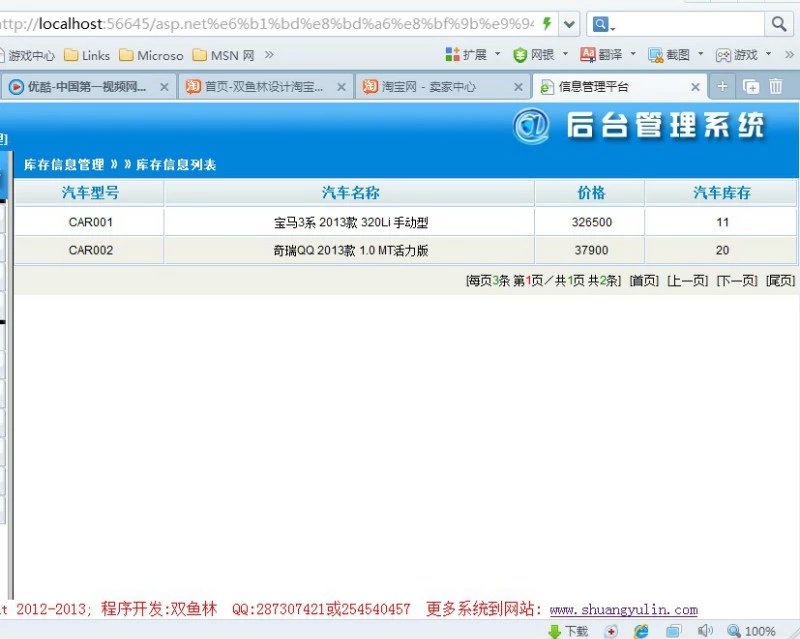The image size is (800, 639).
Task: Click the localhost address bar URL
Action: coord(265,24)
